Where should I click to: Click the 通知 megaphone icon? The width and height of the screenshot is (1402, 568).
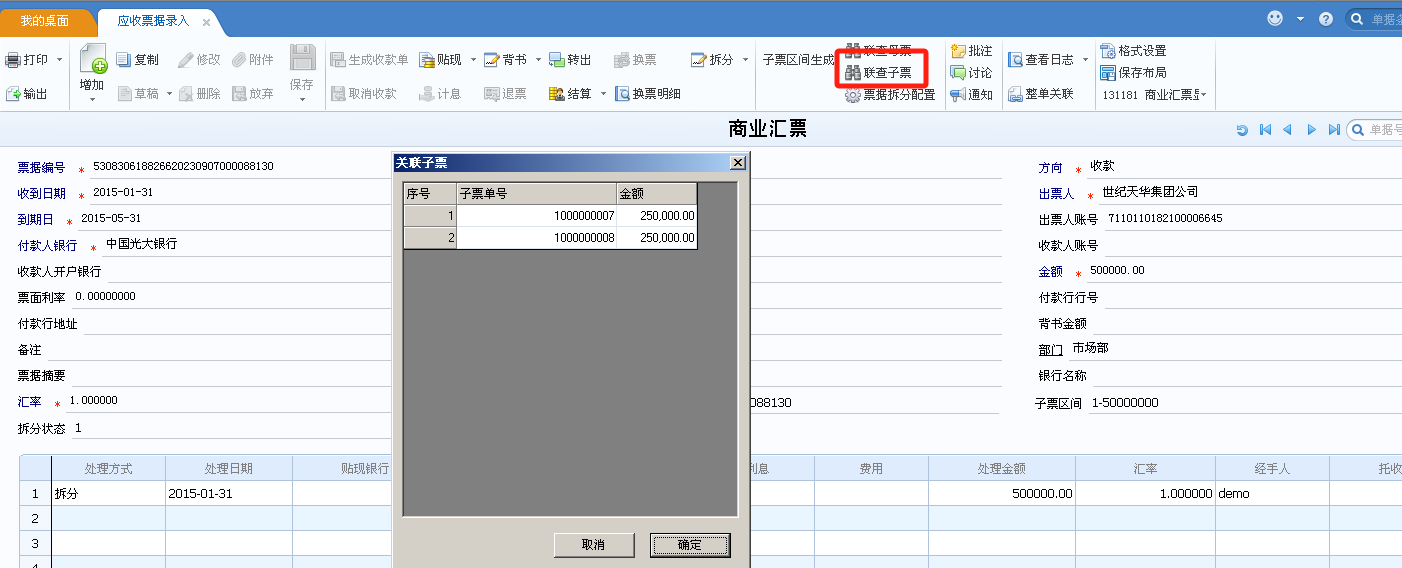[x=958, y=95]
